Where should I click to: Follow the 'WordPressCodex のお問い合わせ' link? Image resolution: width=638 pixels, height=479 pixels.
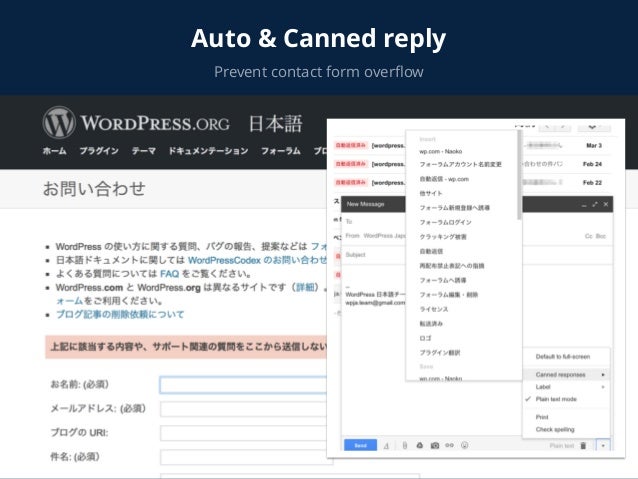coord(258,260)
